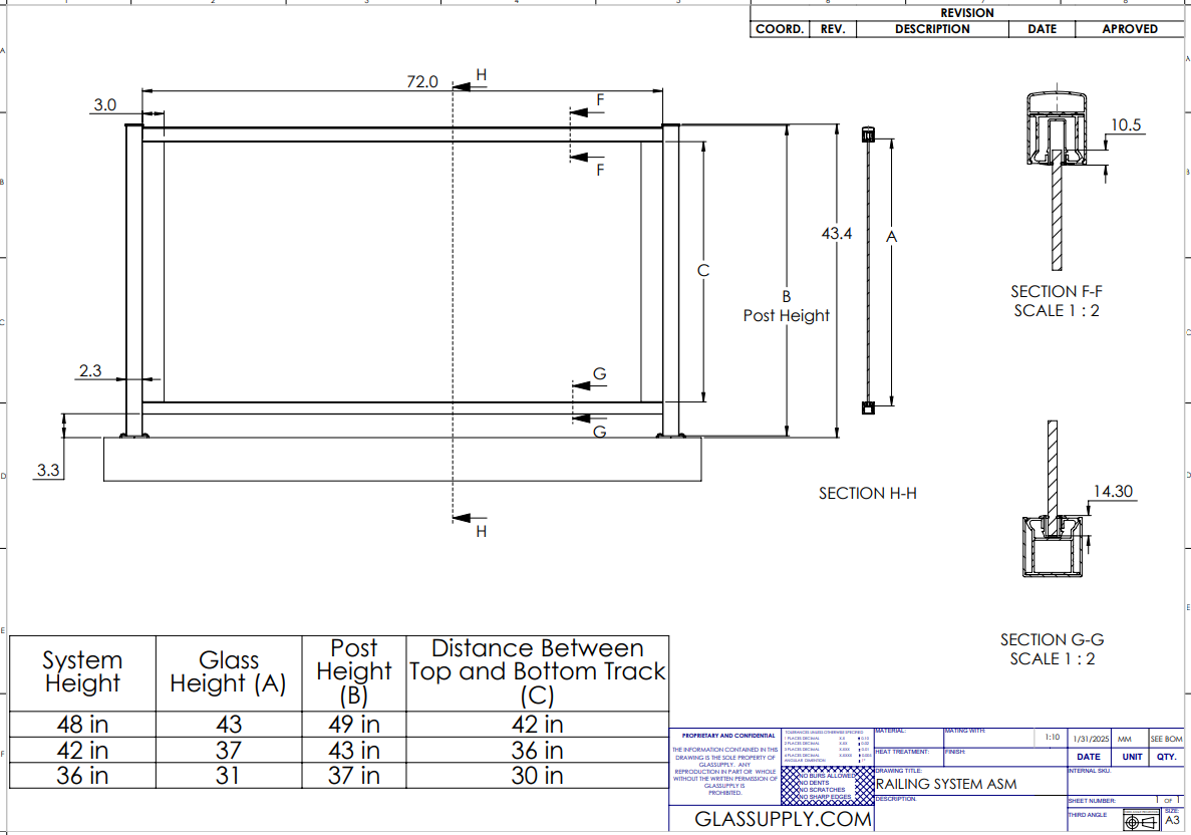Select the 37 in post height cell

click(x=354, y=776)
